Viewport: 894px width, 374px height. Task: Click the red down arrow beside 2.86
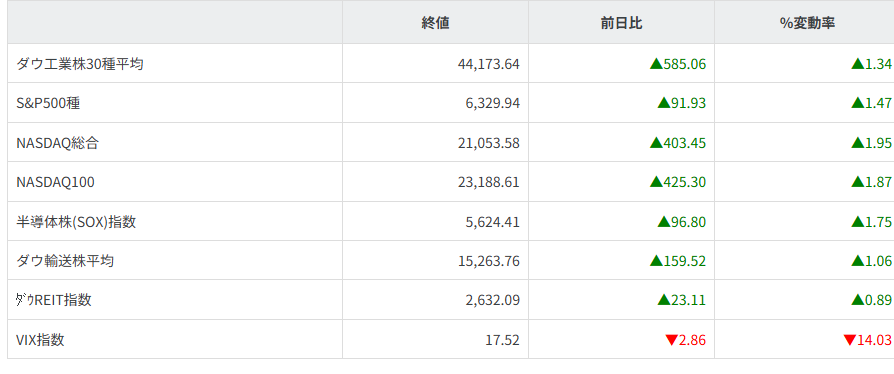click(x=671, y=340)
